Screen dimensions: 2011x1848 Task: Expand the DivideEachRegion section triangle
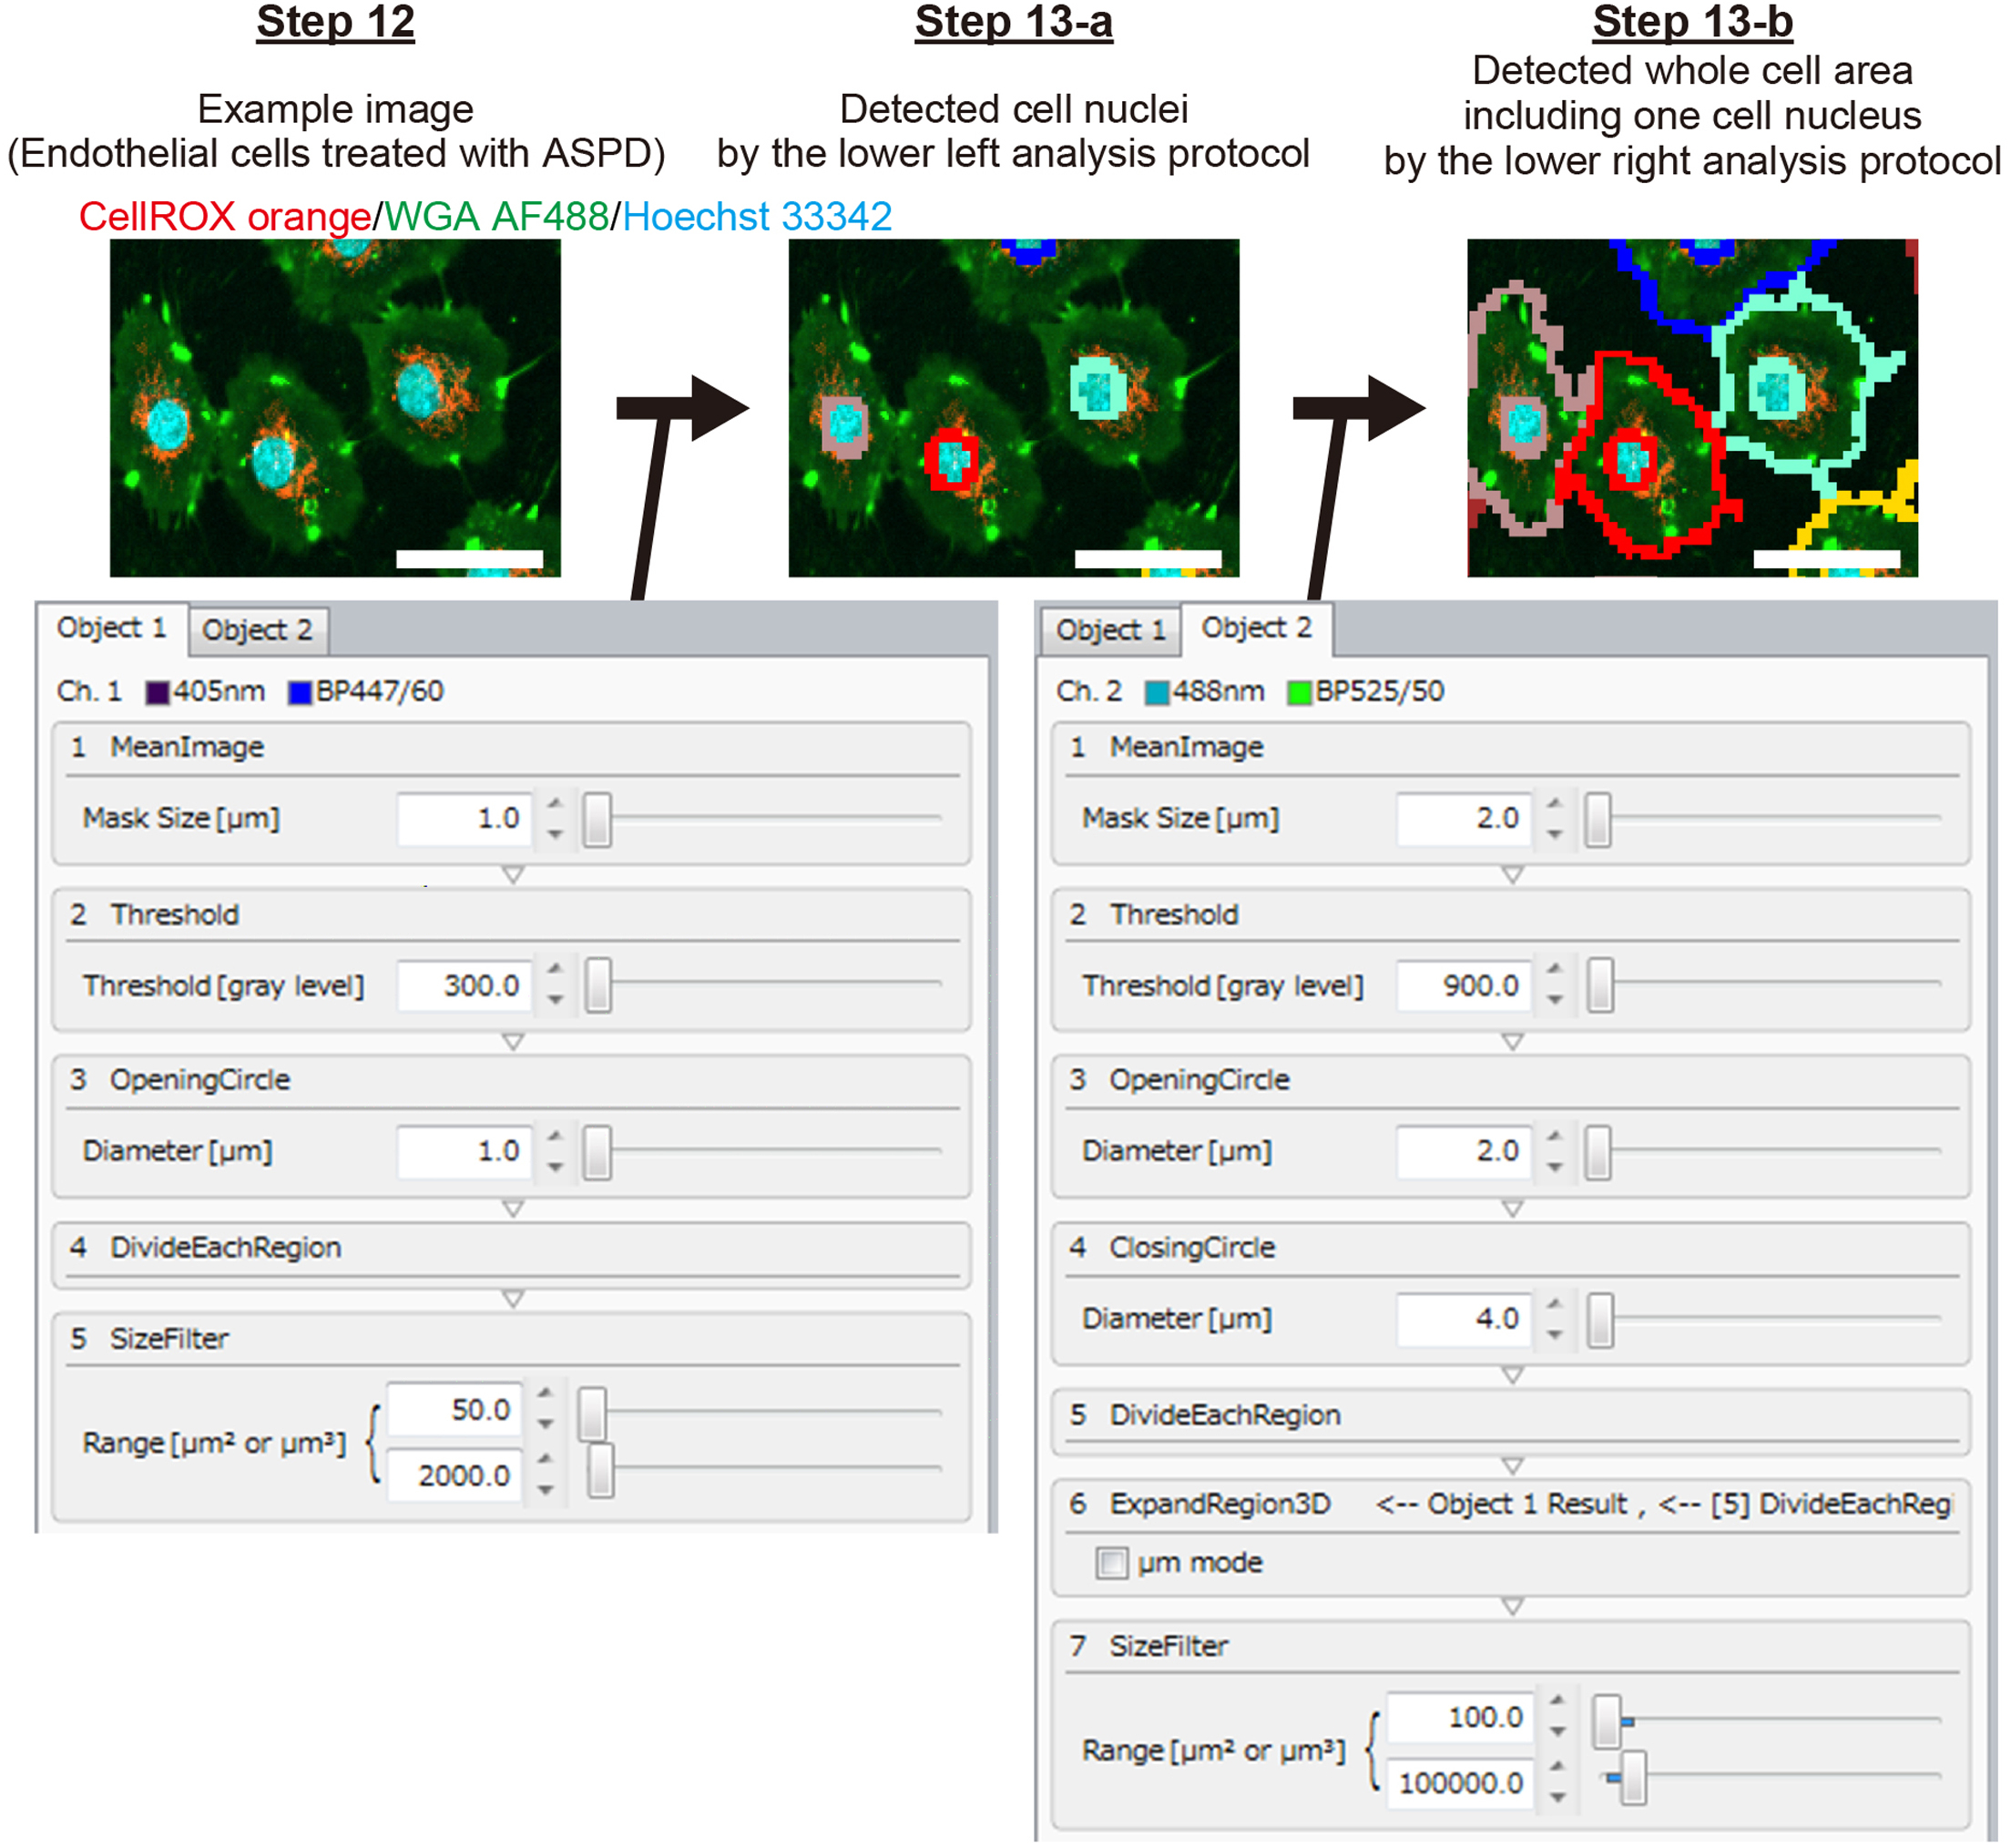pos(512,1300)
